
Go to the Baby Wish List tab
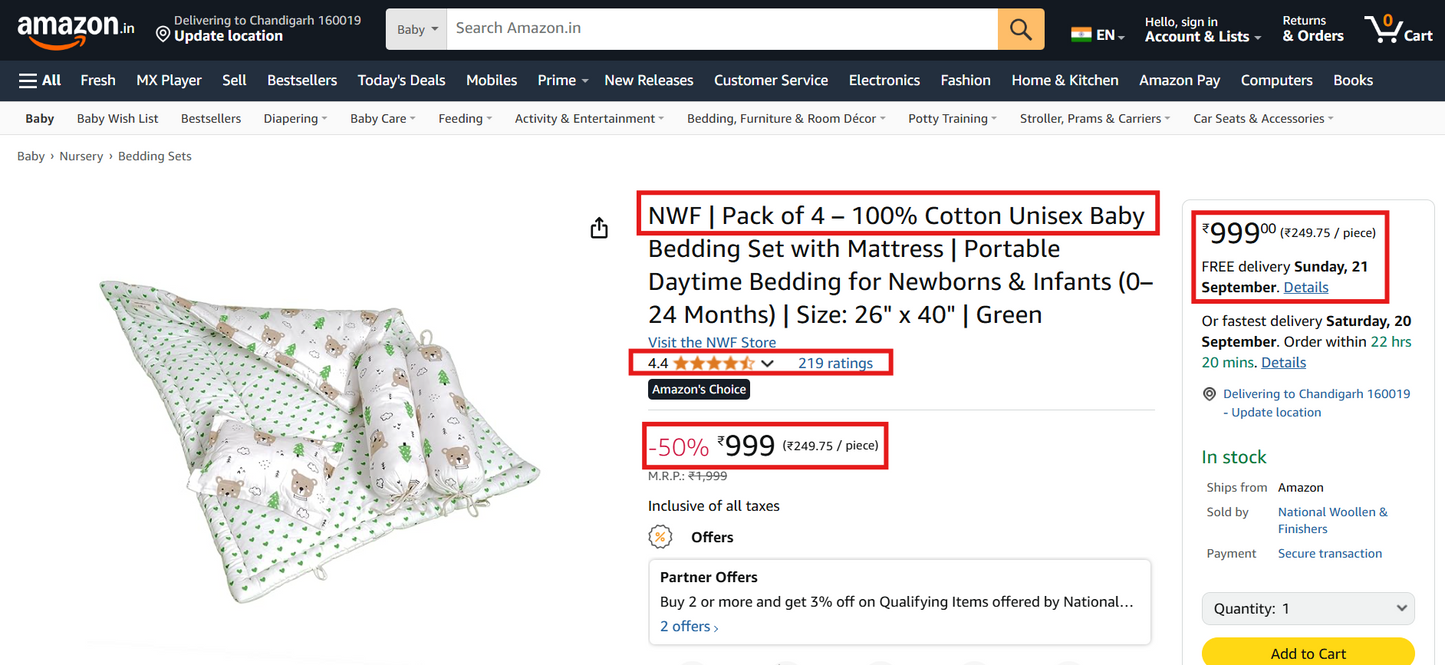coord(117,119)
